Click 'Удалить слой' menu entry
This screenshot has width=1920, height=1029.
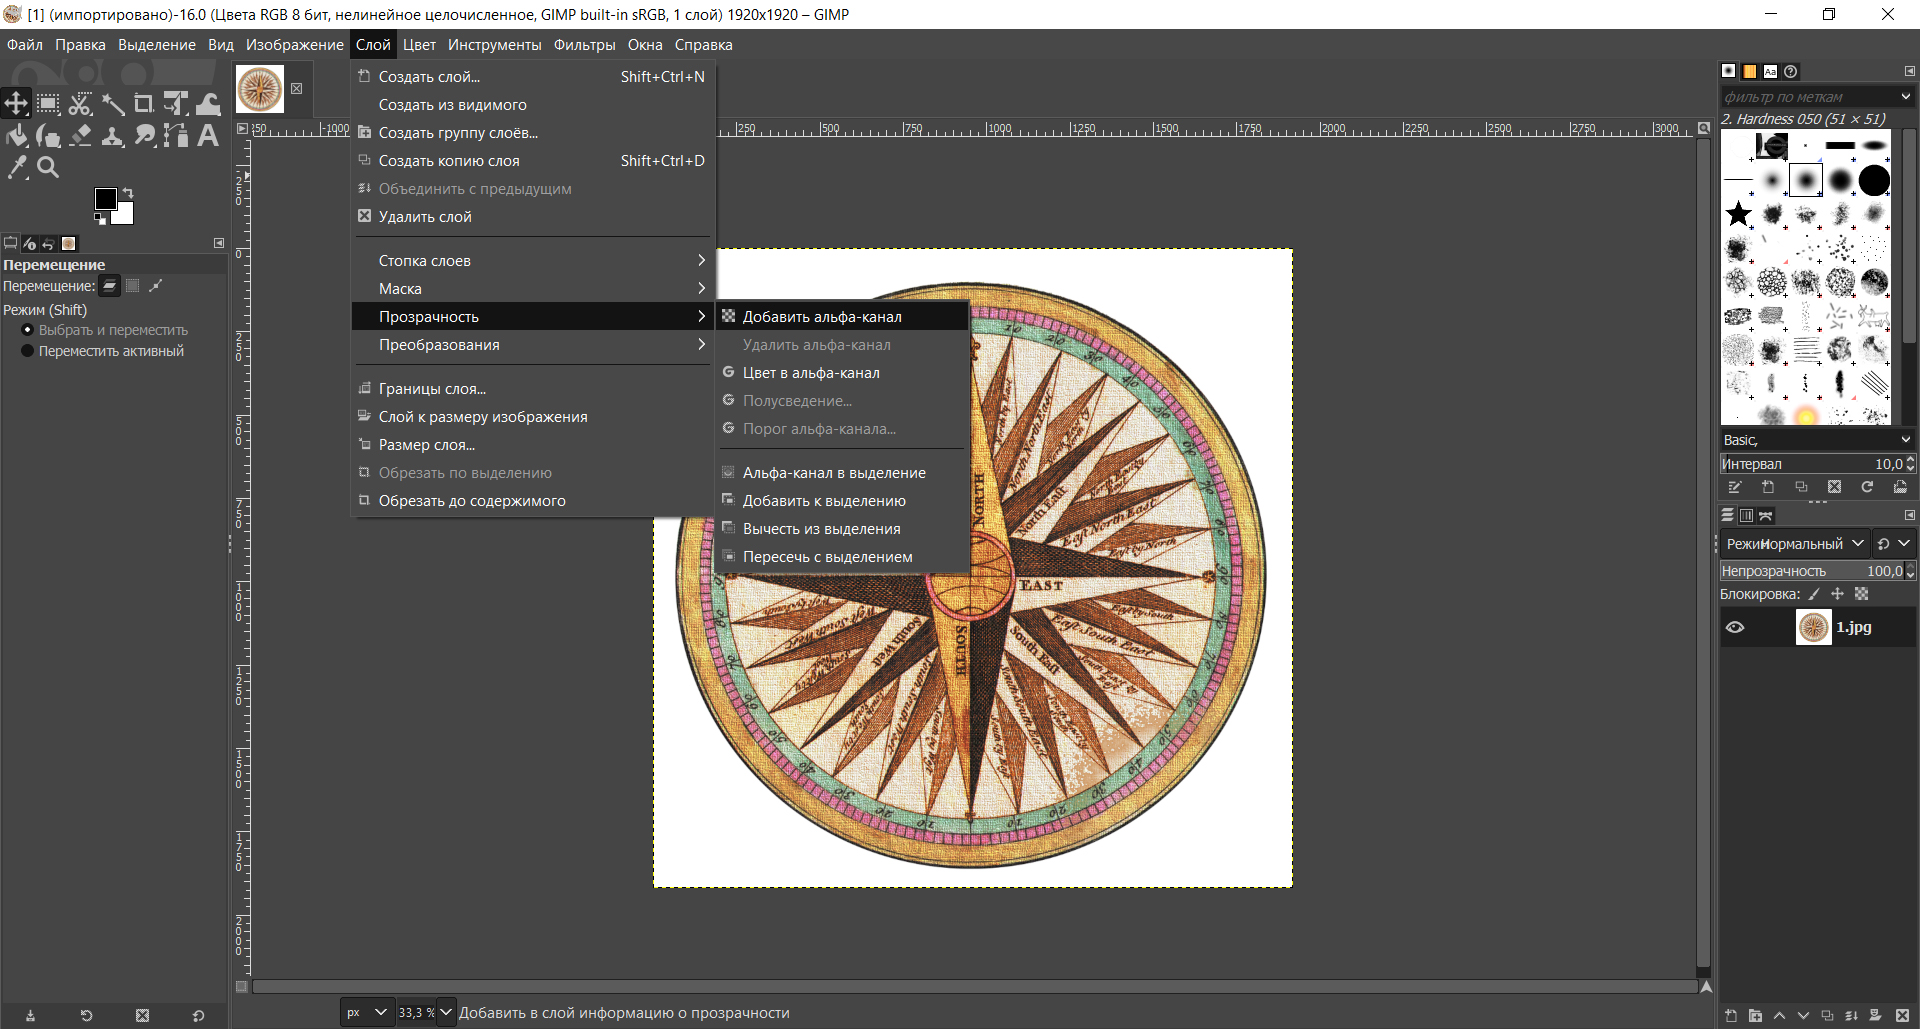534,216
